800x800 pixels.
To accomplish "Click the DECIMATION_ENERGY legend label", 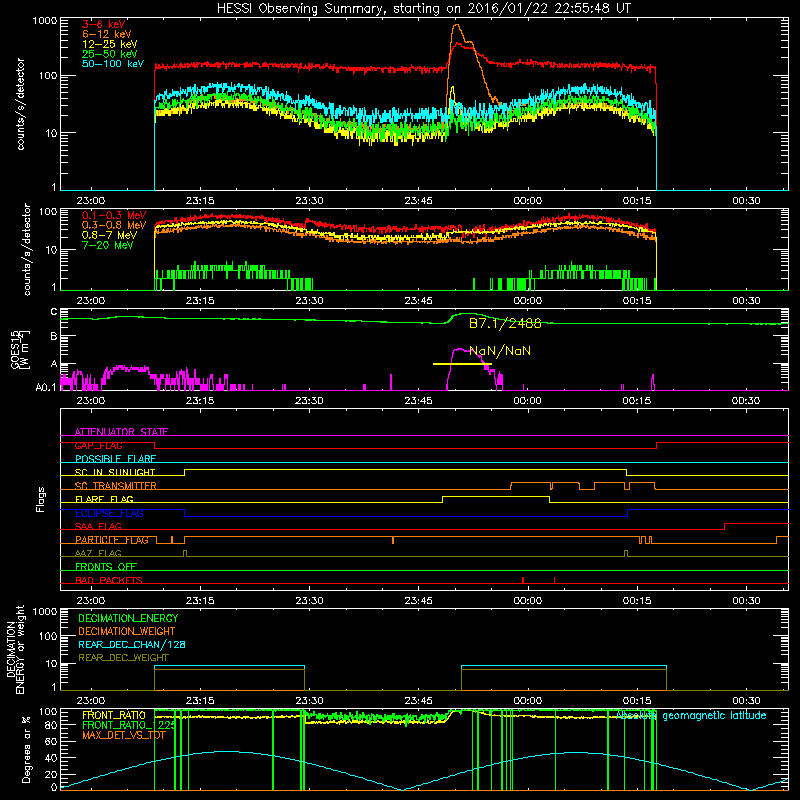I will (x=128, y=618).
